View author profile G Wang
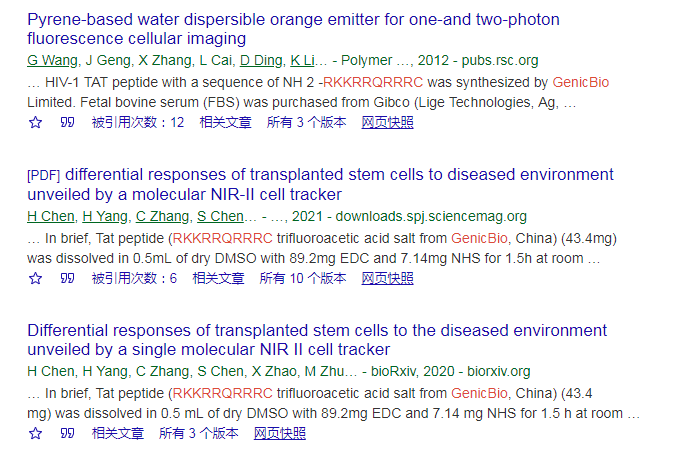The width and height of the screenshot is (690, 453). 52,60
